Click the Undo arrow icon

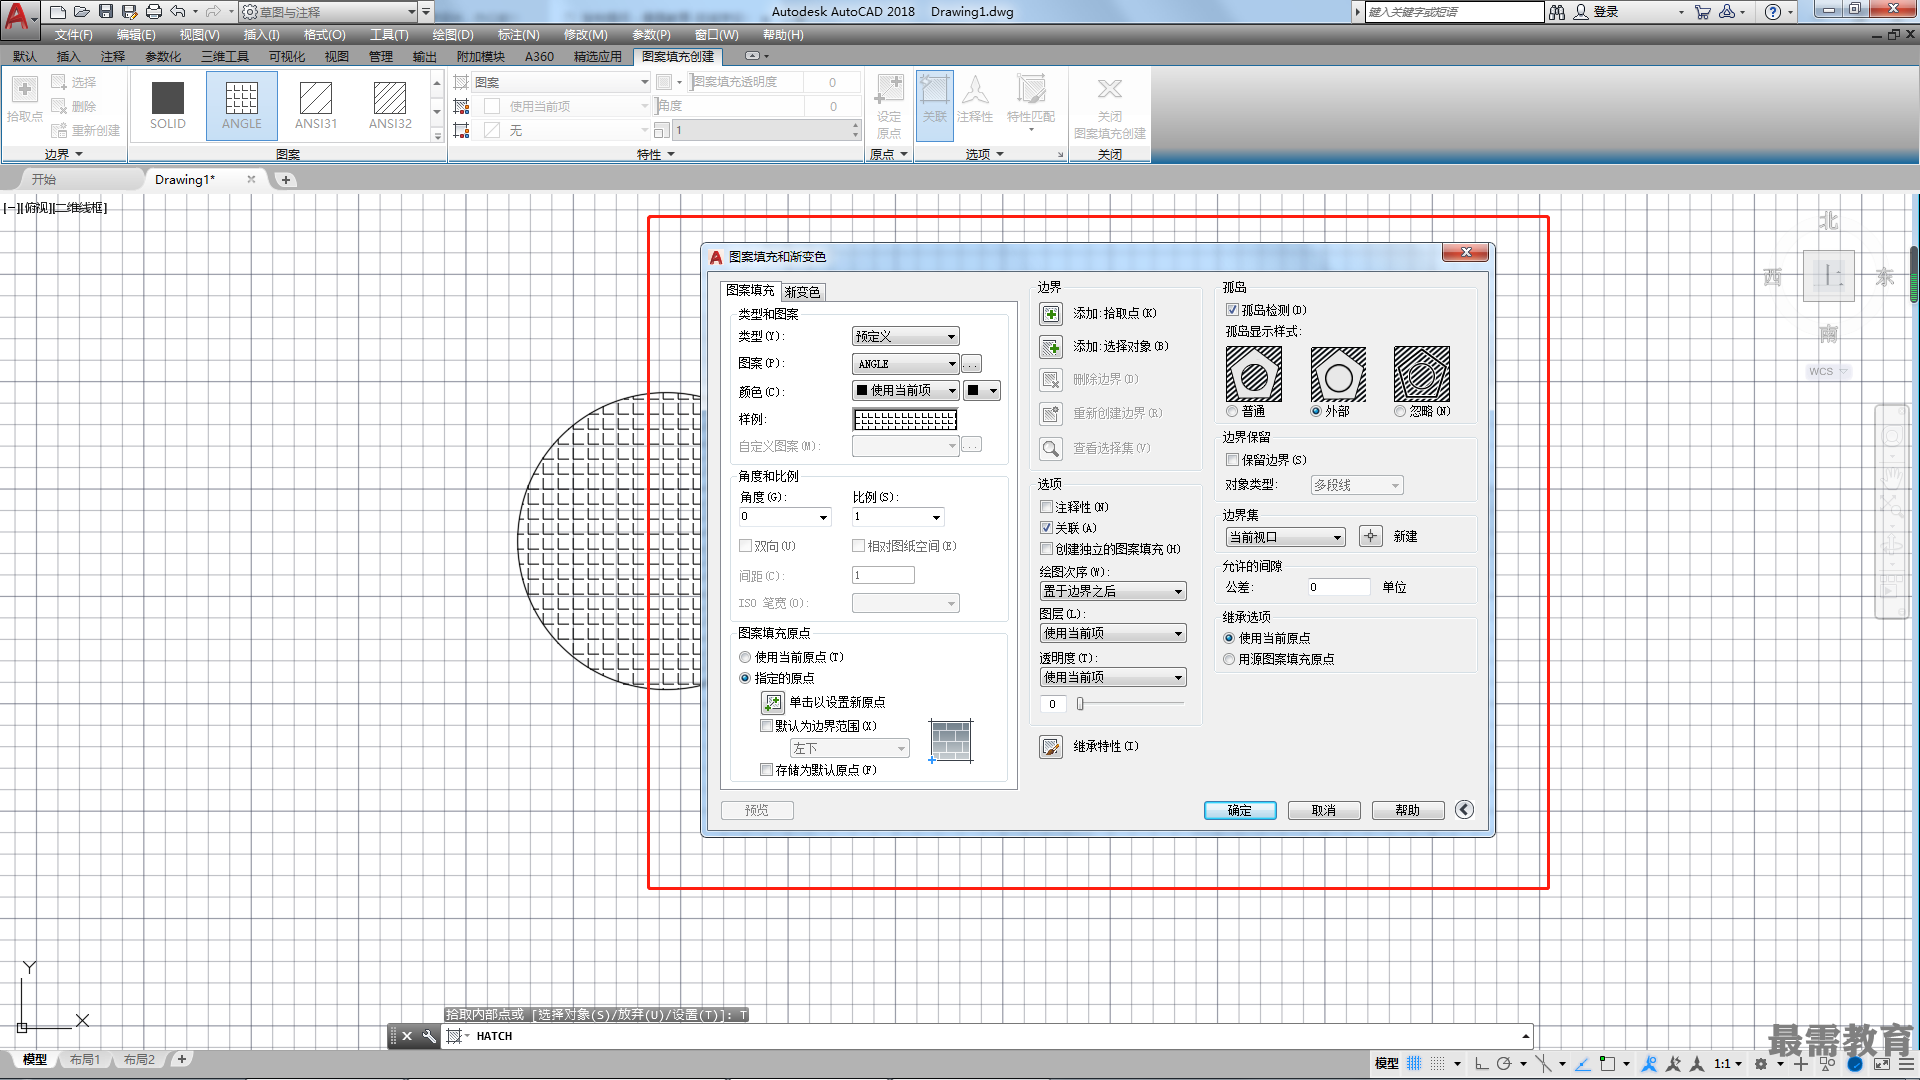(x=178, y=12)
